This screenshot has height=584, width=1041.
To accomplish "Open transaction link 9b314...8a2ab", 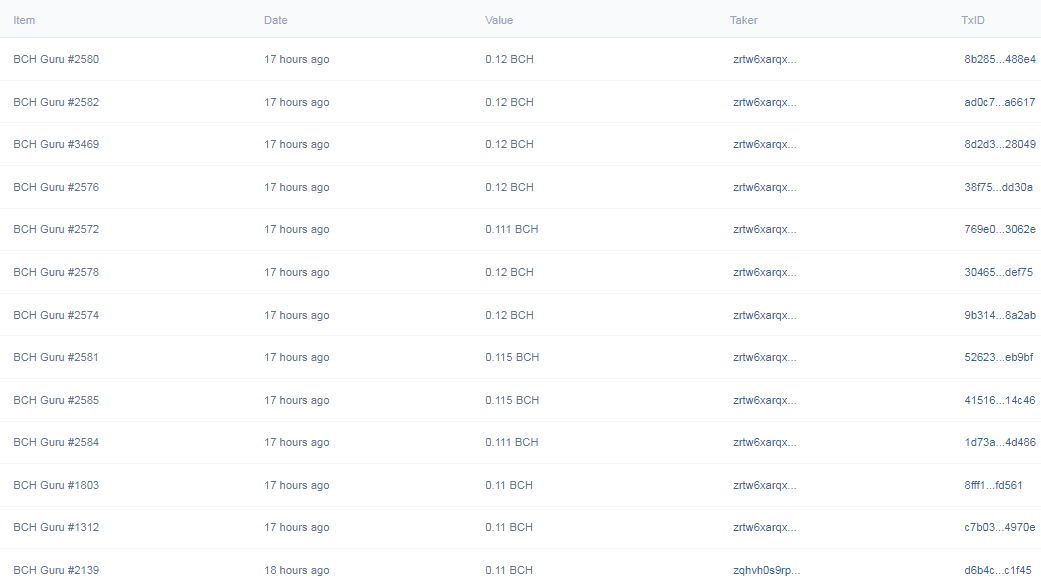I will (x=1000, y=315).
